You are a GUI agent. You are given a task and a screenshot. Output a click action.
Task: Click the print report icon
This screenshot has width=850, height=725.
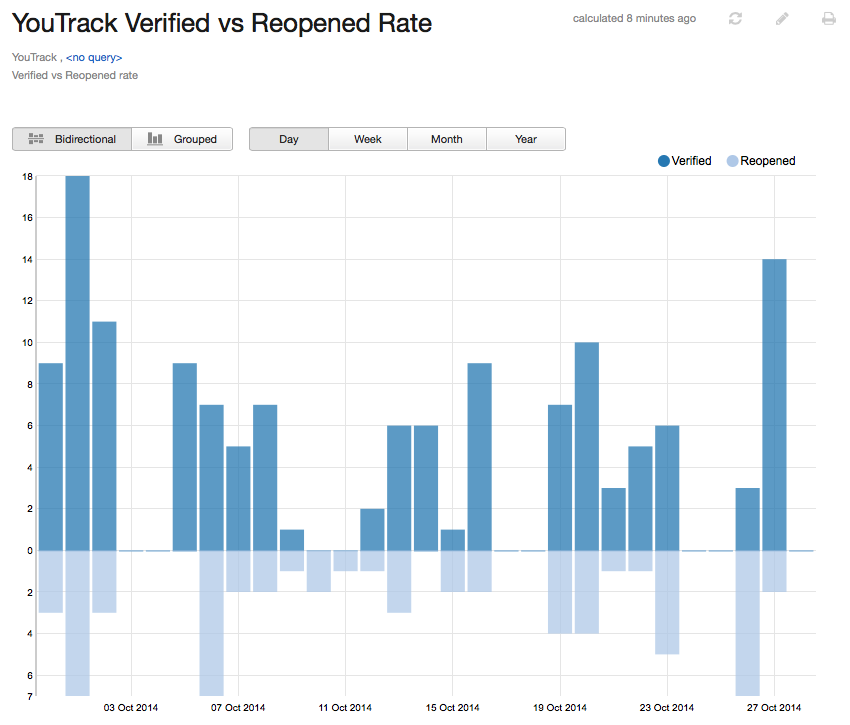click(x=828, y=18)
